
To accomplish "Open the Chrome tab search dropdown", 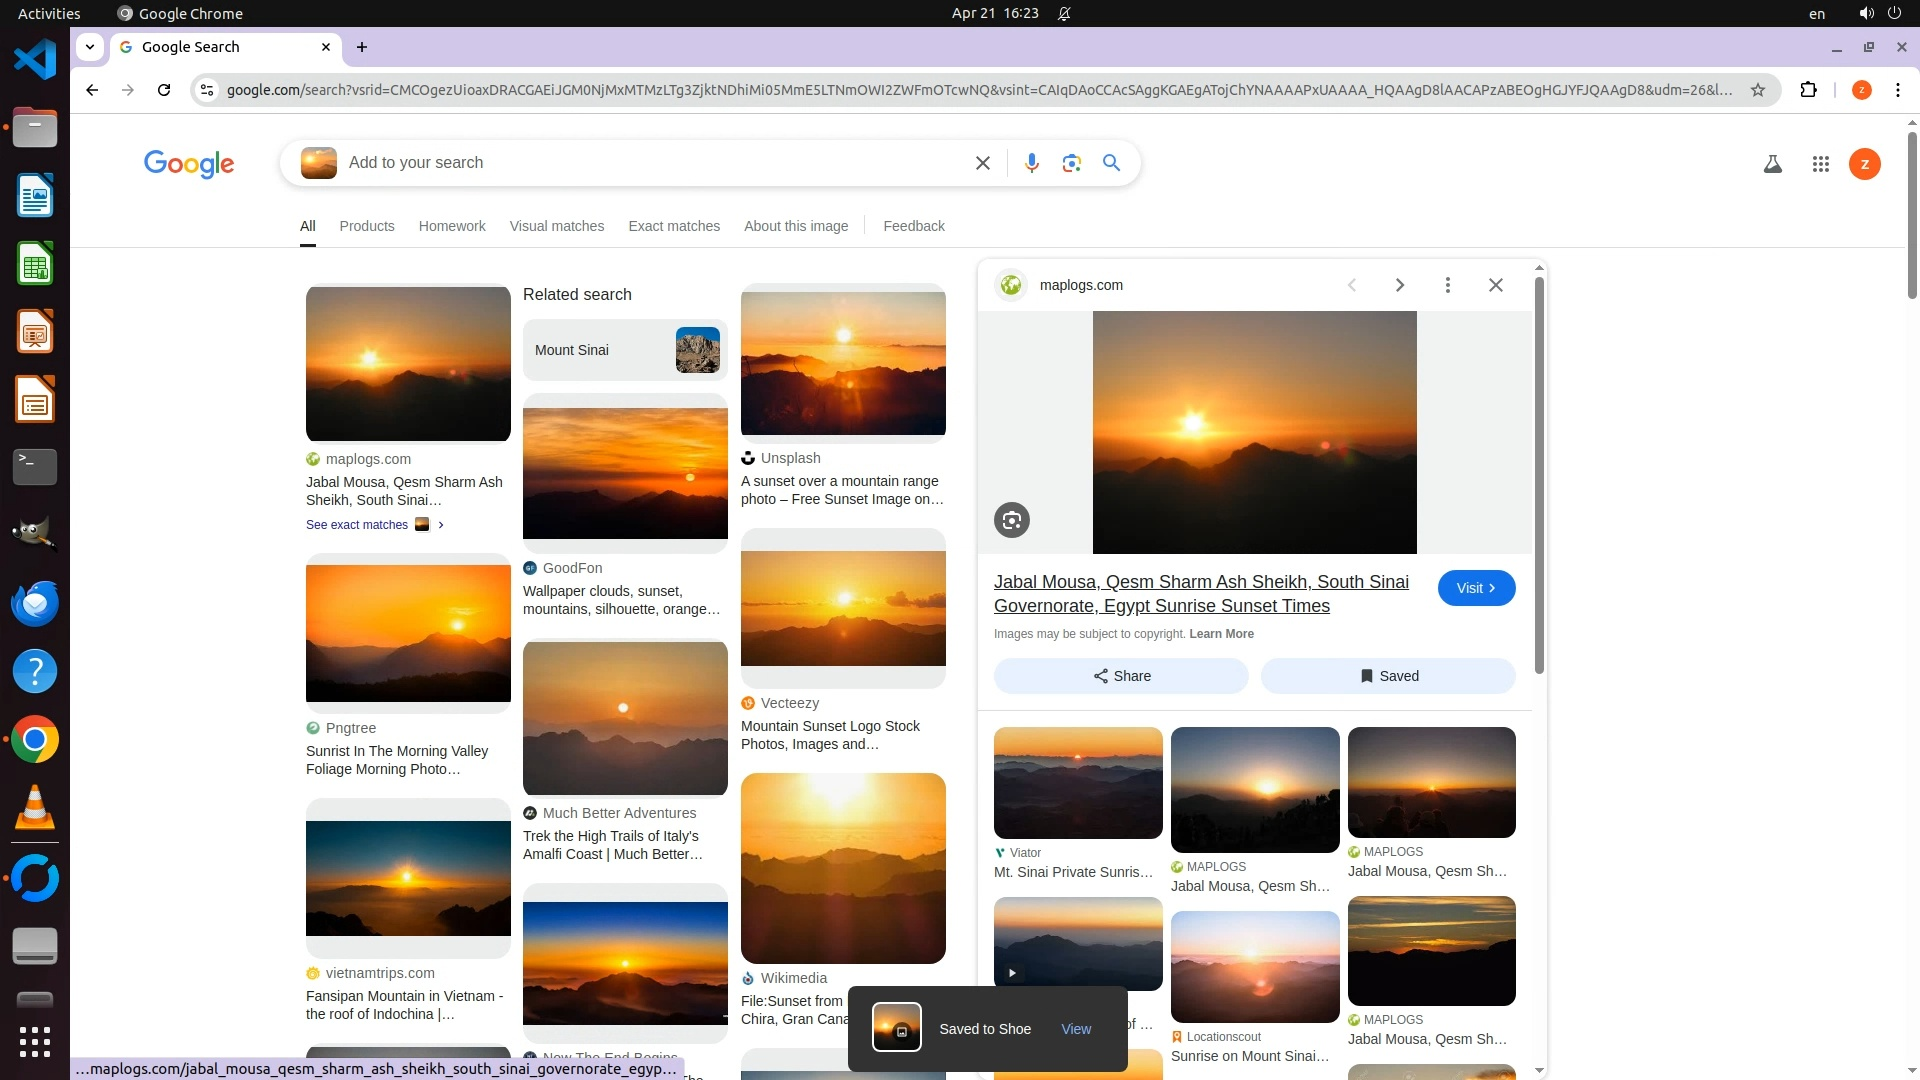I will pyautogui.click(x=90, y=47).
